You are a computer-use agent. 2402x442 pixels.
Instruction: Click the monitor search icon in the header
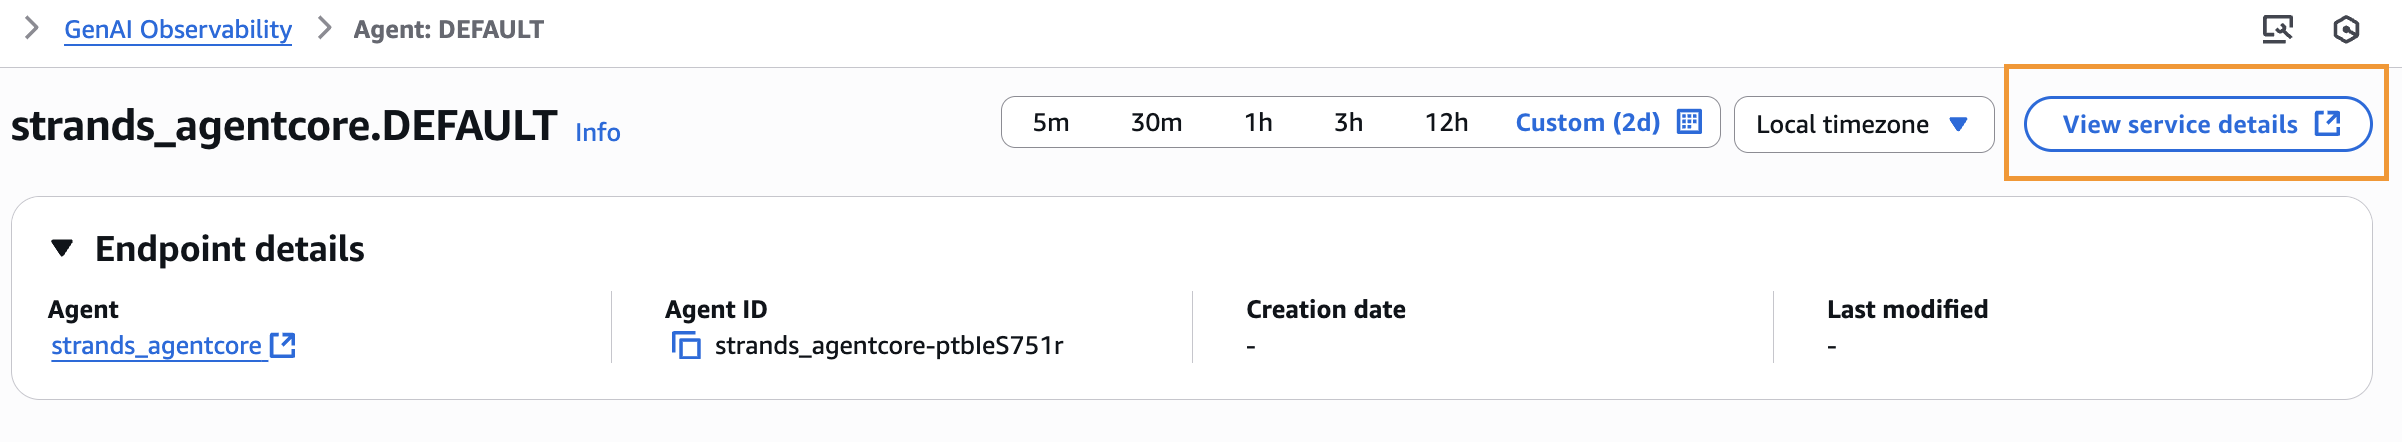[2278, 29]
